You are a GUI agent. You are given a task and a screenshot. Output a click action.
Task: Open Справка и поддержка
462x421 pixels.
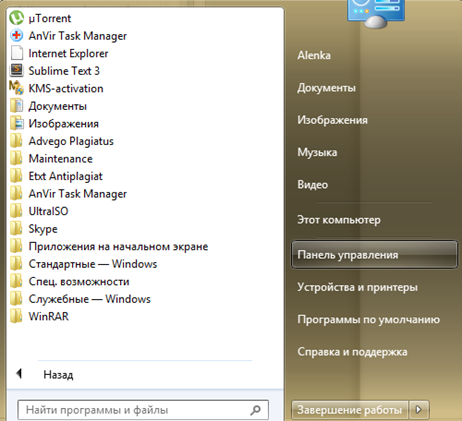point(352,352)
